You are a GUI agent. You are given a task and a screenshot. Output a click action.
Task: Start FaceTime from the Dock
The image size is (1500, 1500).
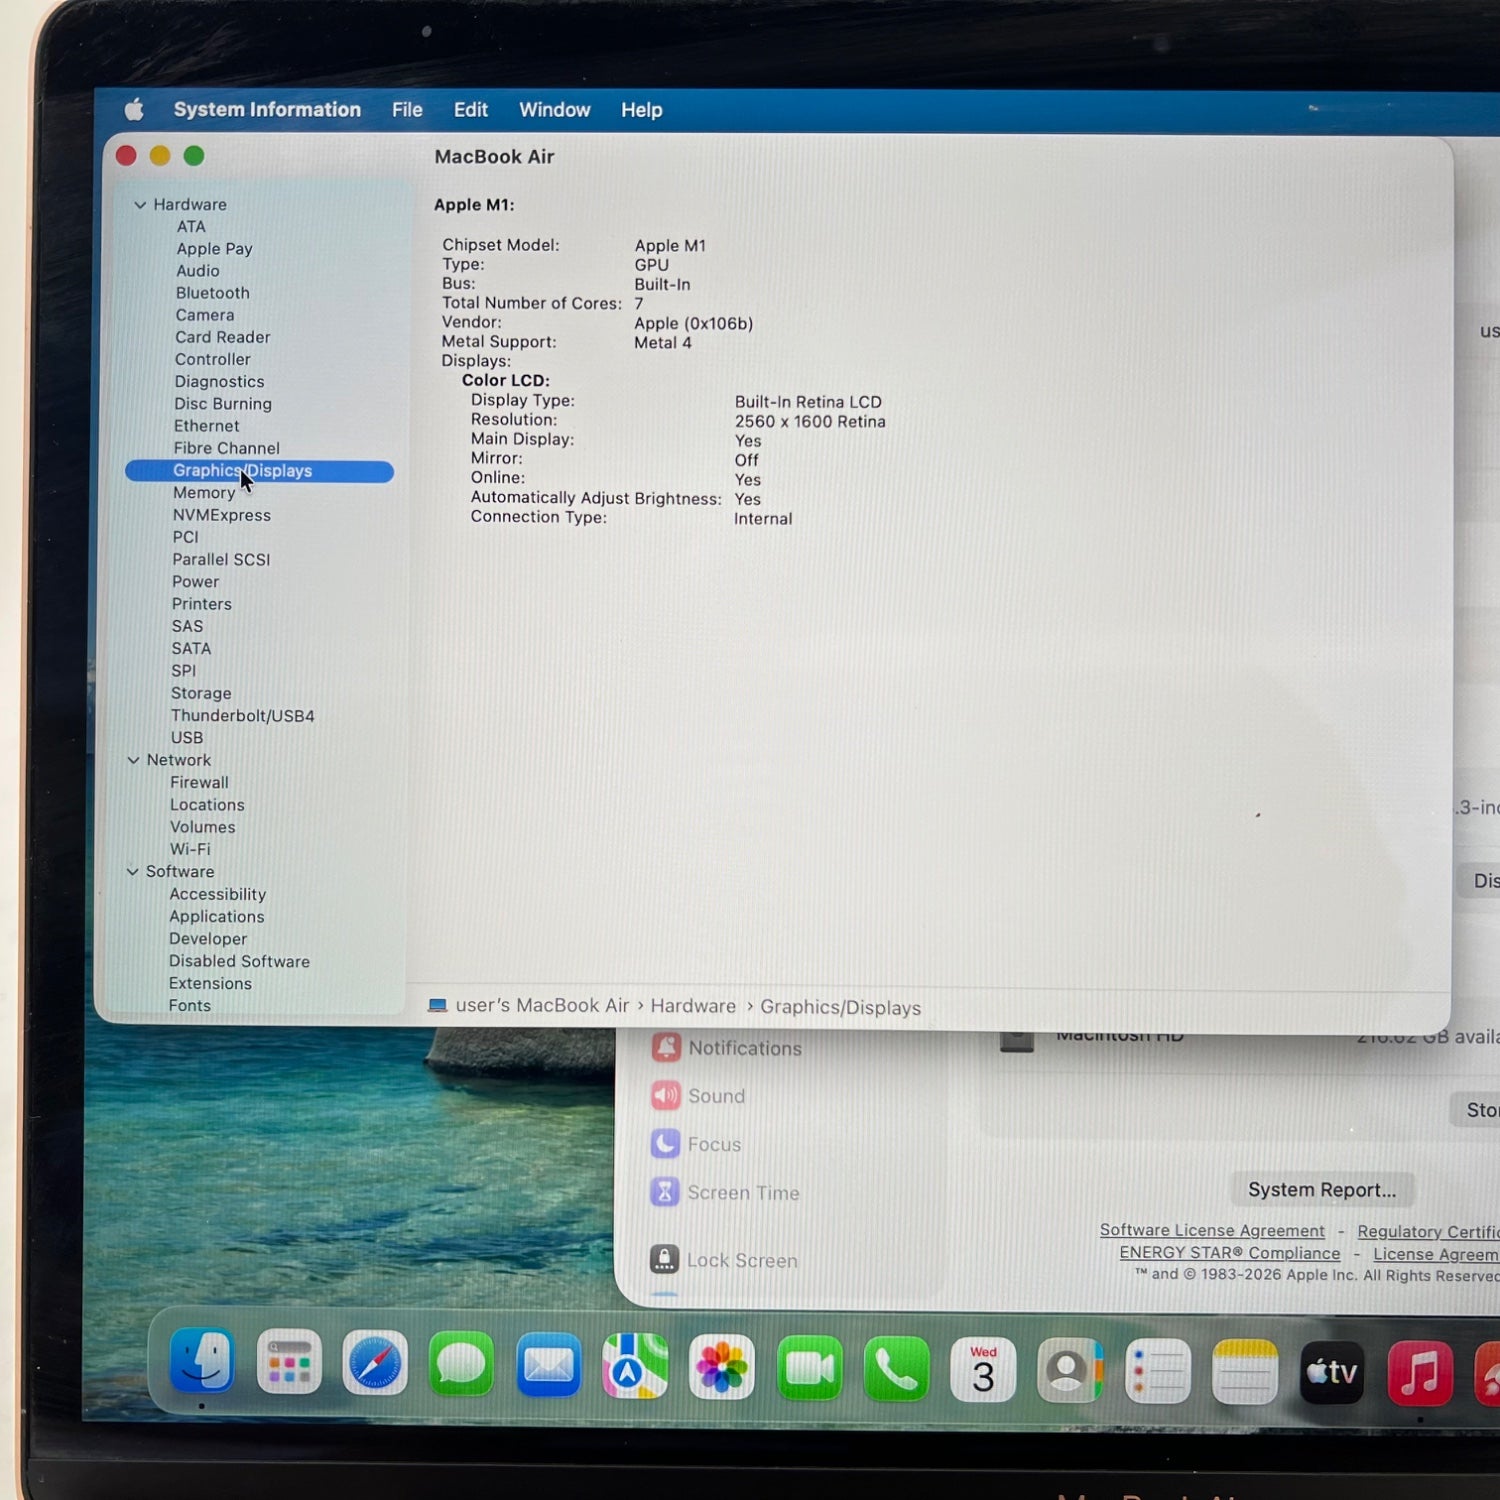(809, 1368)
